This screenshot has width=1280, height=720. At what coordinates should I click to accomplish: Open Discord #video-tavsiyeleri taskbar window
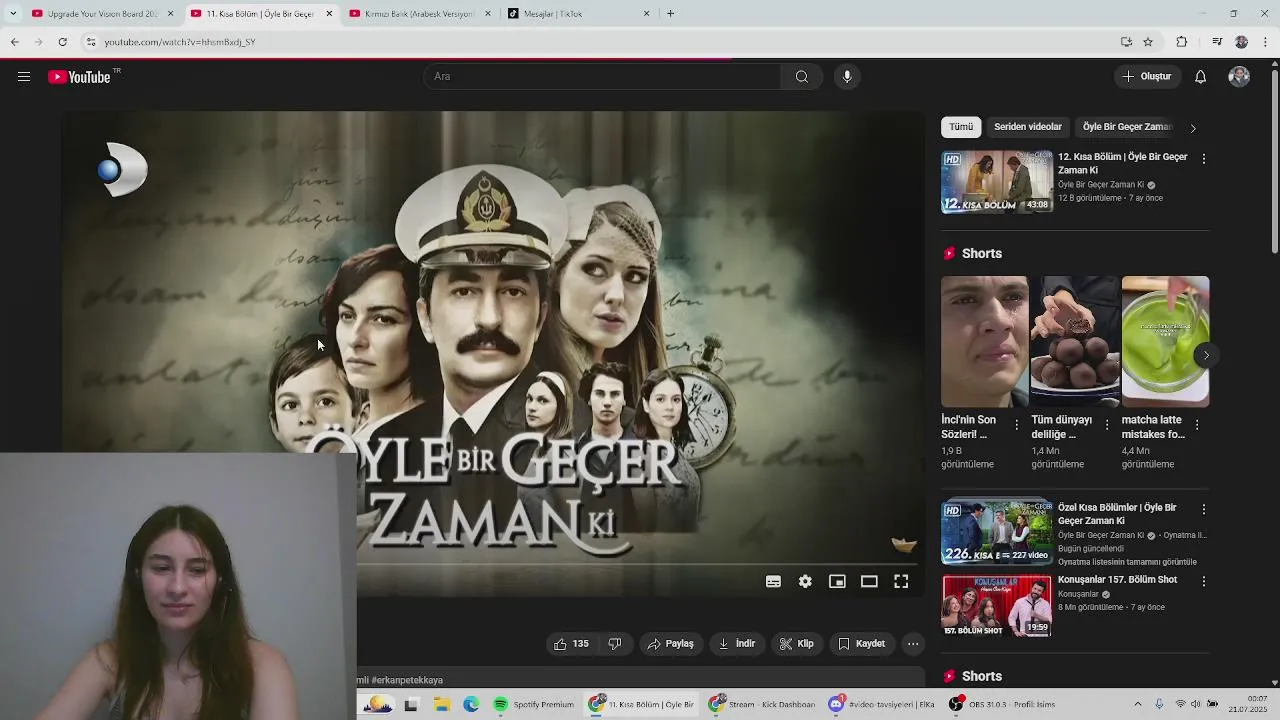tap(881, 705)
